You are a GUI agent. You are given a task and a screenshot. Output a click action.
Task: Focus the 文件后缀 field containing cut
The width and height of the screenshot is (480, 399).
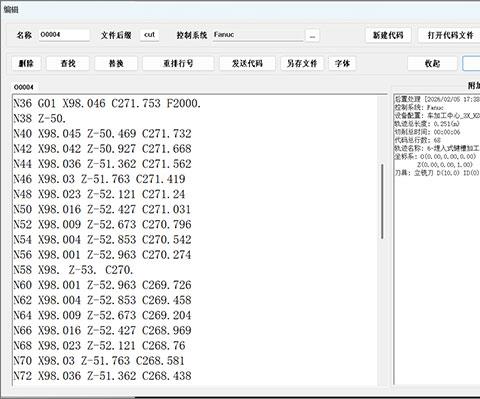coord(149,35)
